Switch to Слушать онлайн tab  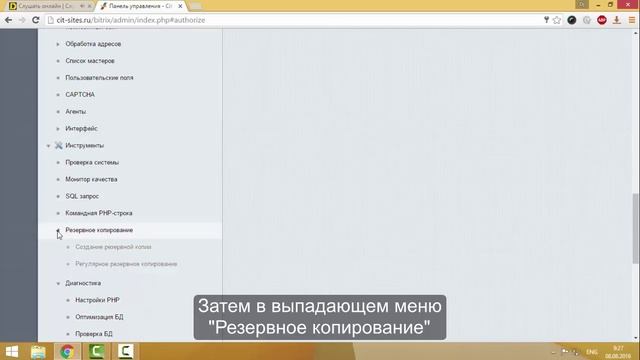(45, 6)
